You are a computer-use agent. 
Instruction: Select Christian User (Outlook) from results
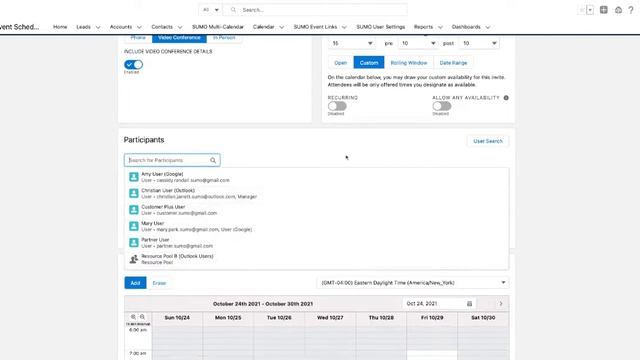pos(316,193)
